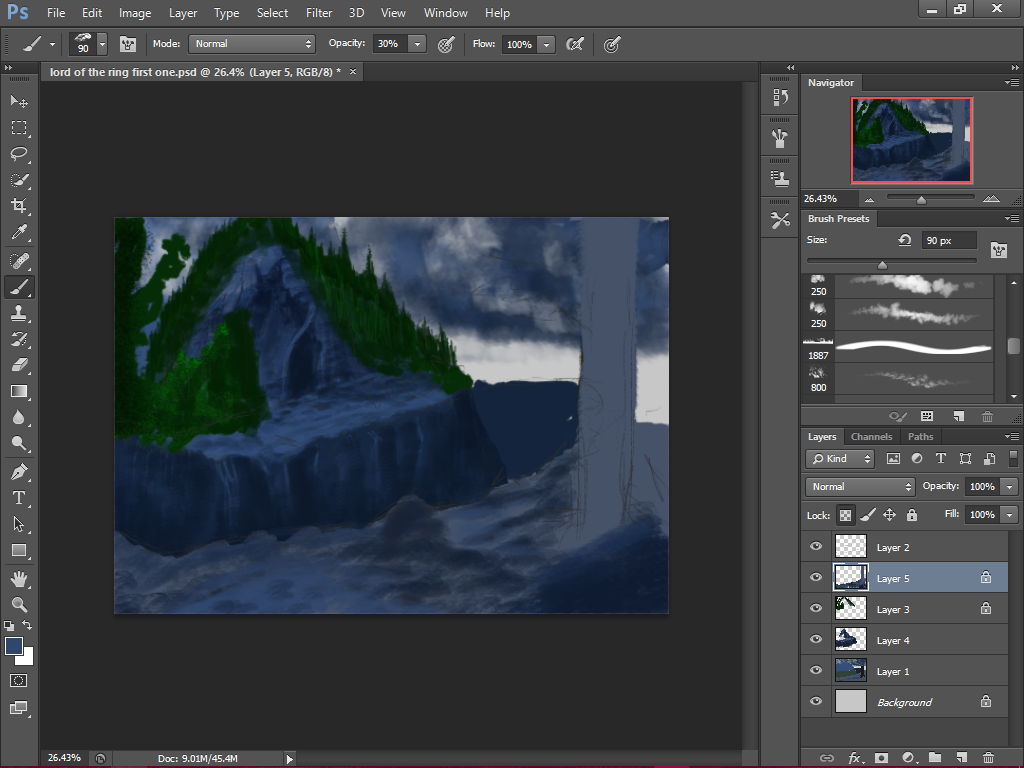Image resolution: width=1024 pixels, height=768 pixels.
Task: Select the Rectangular Marquee tool
Action: (x=19, y=127)
